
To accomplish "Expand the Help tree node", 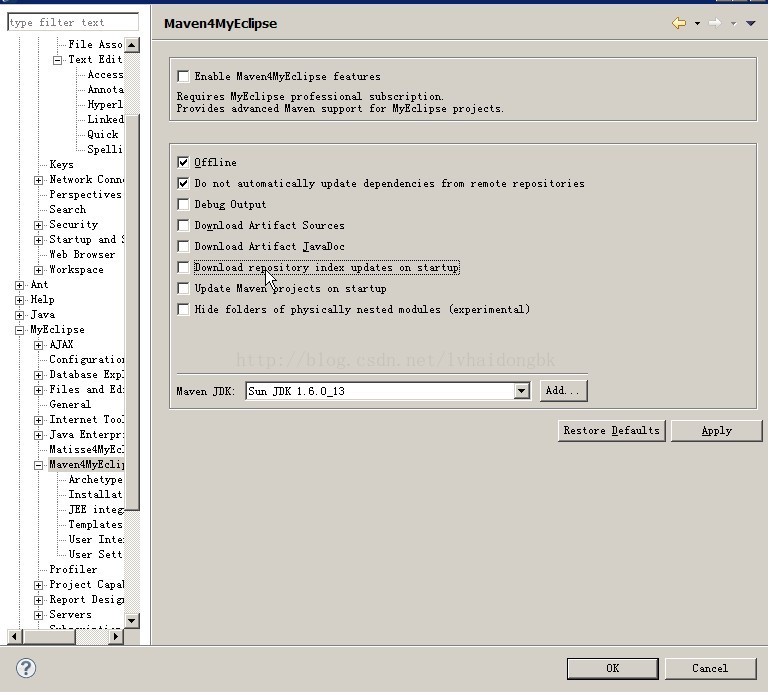I will tap(19, 300).
